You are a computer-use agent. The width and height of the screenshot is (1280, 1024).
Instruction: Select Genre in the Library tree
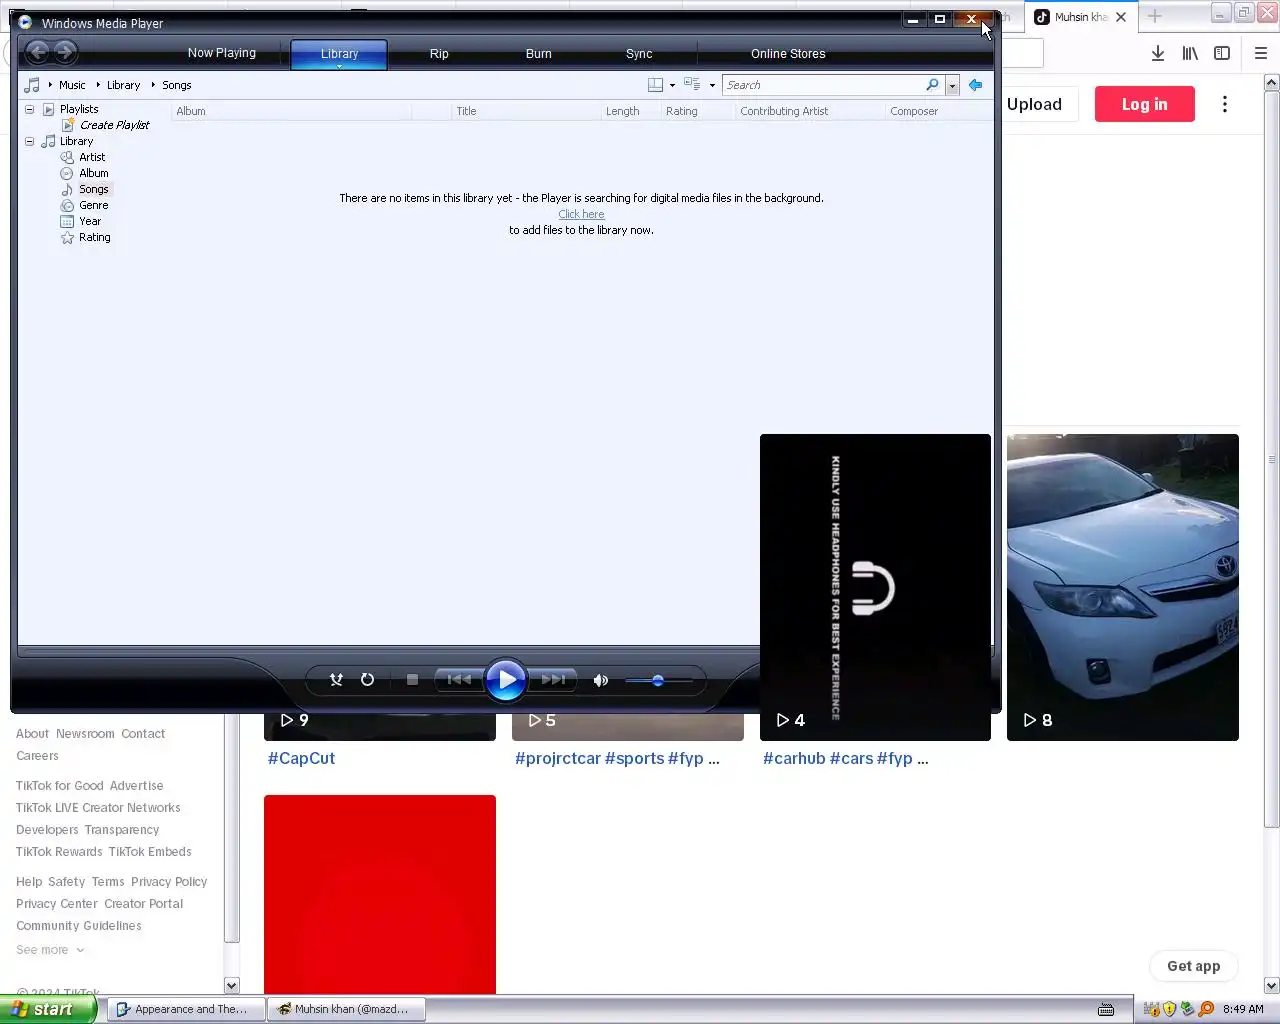pos(94,205)
